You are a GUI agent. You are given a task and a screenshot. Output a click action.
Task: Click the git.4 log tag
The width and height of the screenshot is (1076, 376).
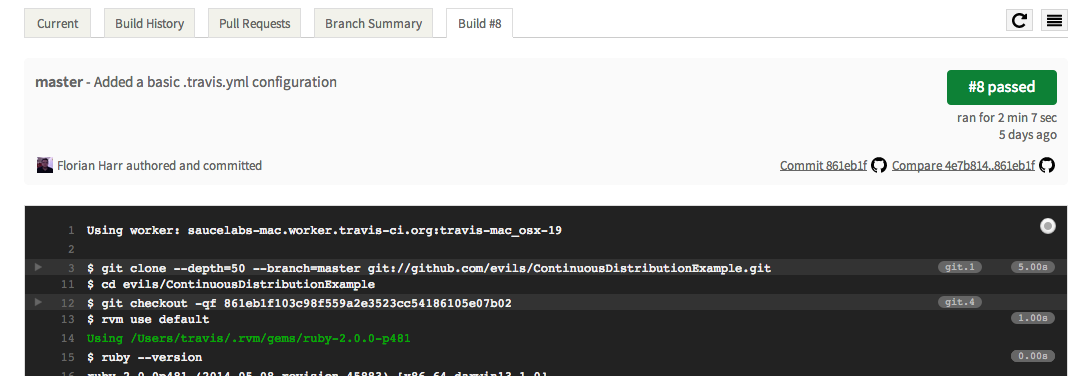pyautogui.click(x=960, y=302)
